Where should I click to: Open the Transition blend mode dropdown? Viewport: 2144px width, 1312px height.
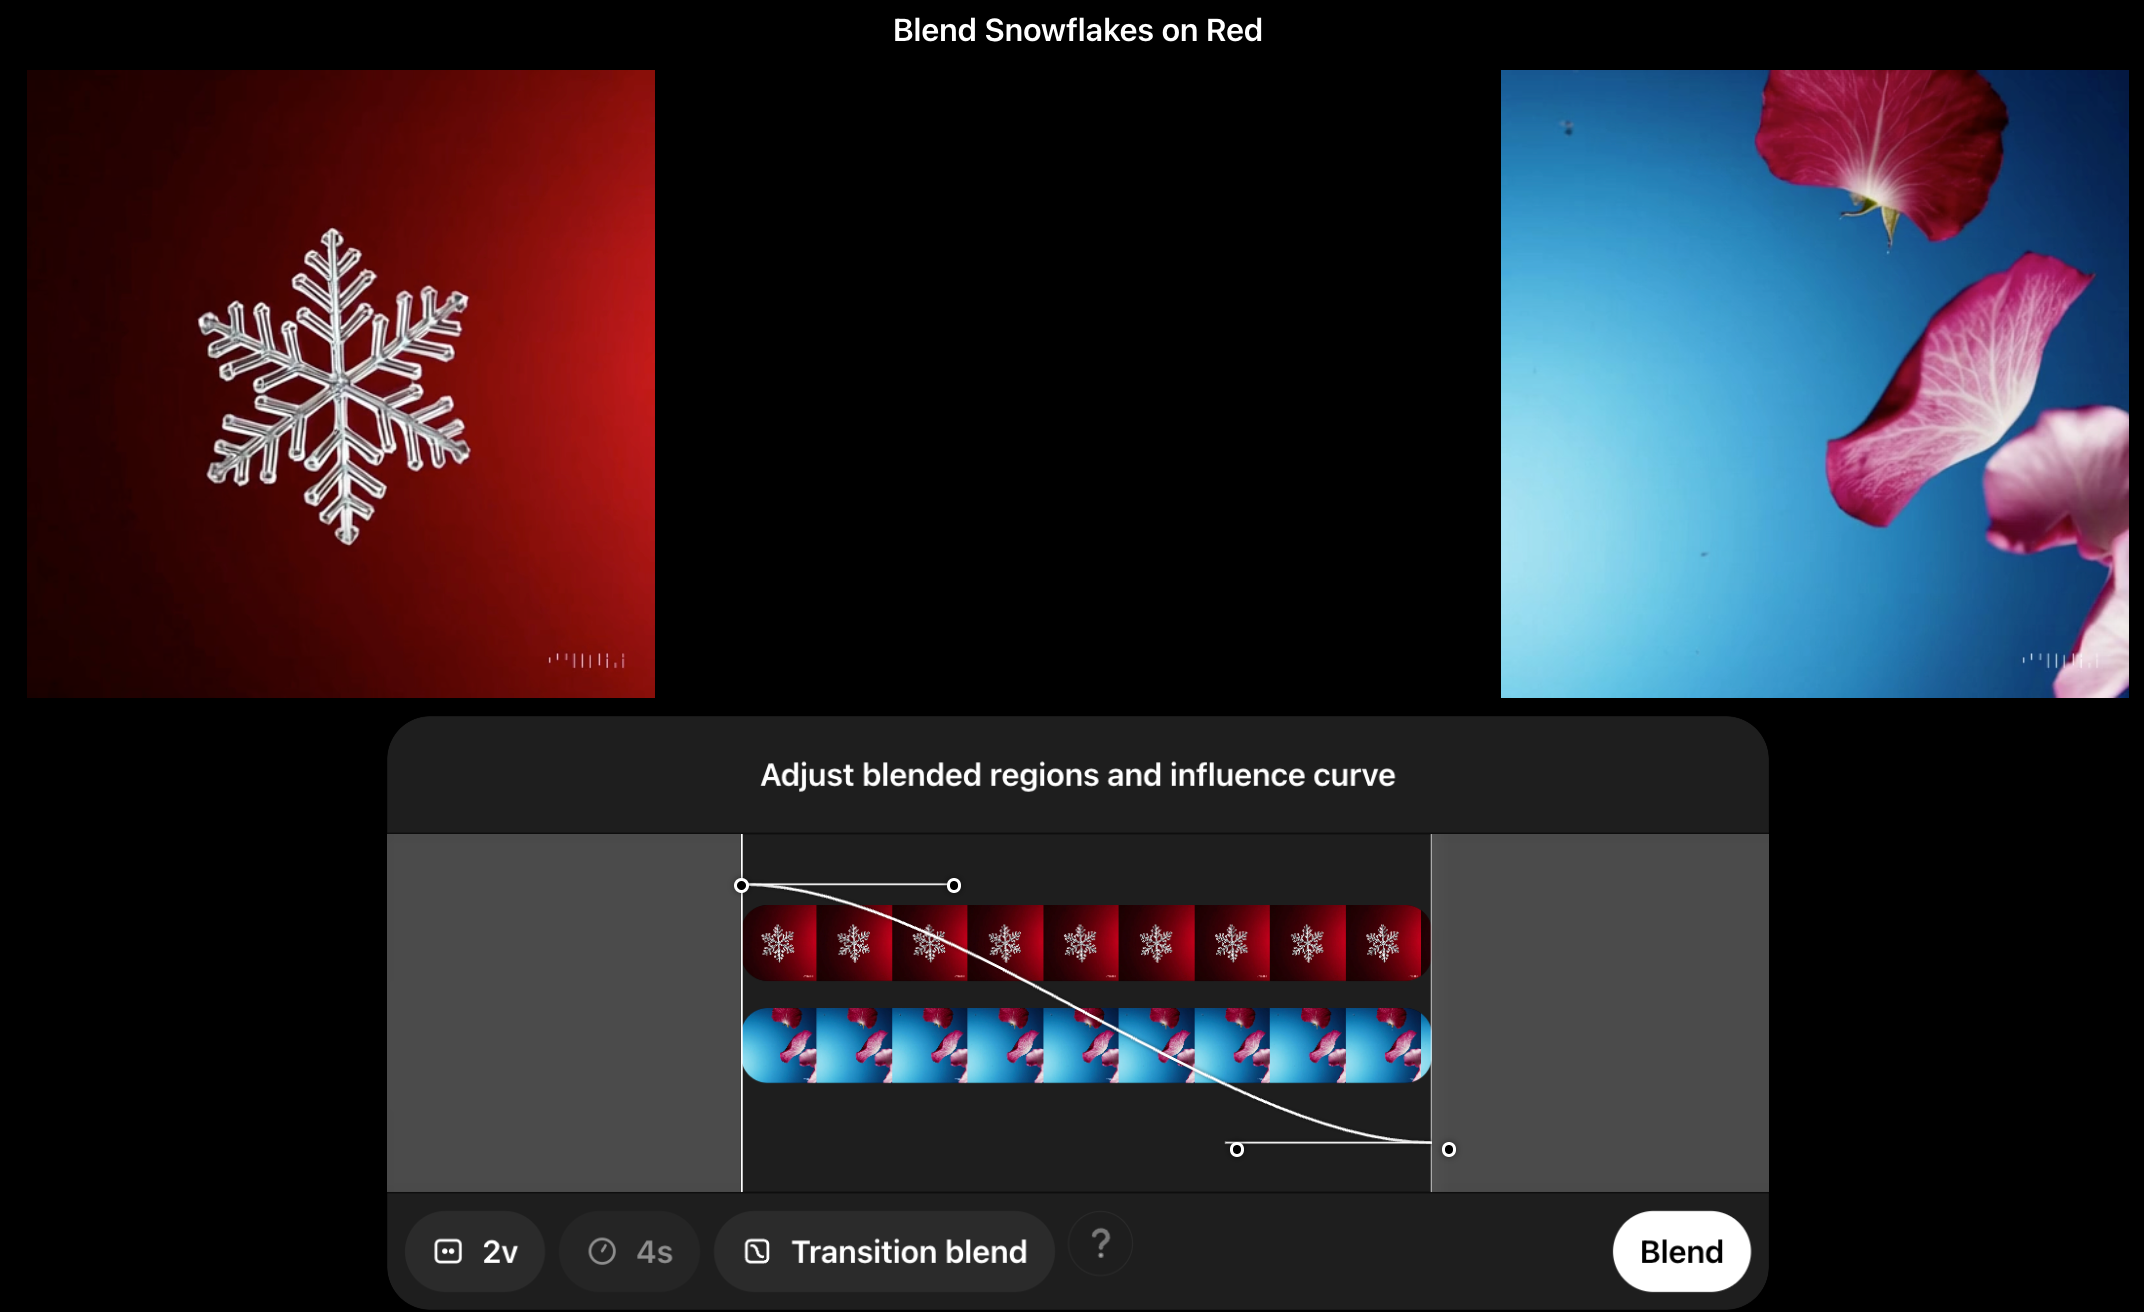click(x=885, y=1251)
